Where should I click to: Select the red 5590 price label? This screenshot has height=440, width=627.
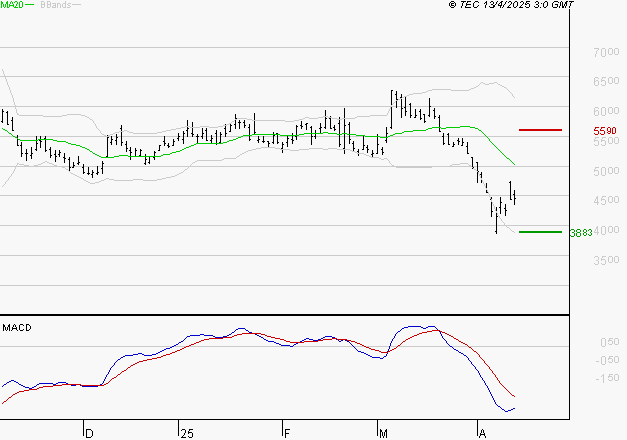pyautogui.click(x=604, y=131)
